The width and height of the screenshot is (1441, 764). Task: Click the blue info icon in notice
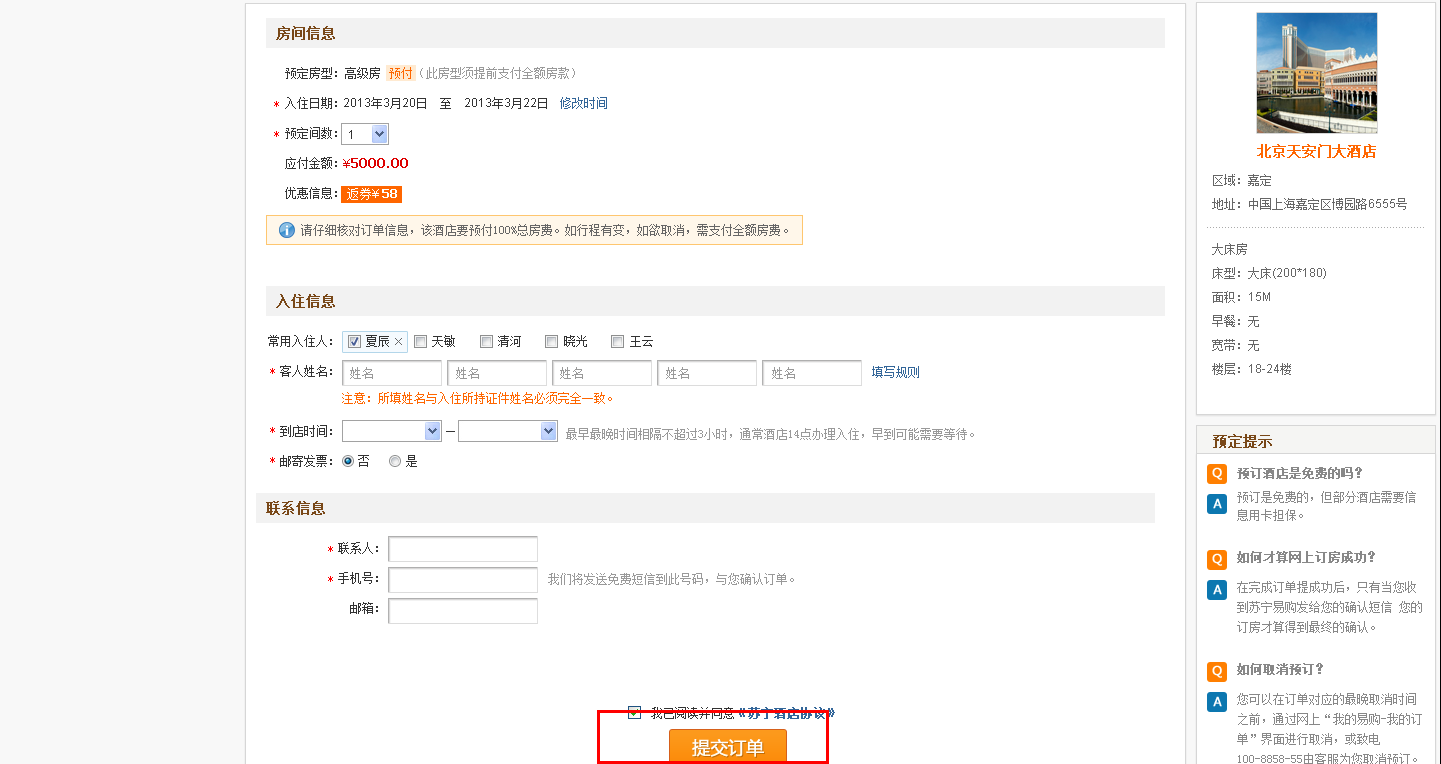click(x=287, y=230)
